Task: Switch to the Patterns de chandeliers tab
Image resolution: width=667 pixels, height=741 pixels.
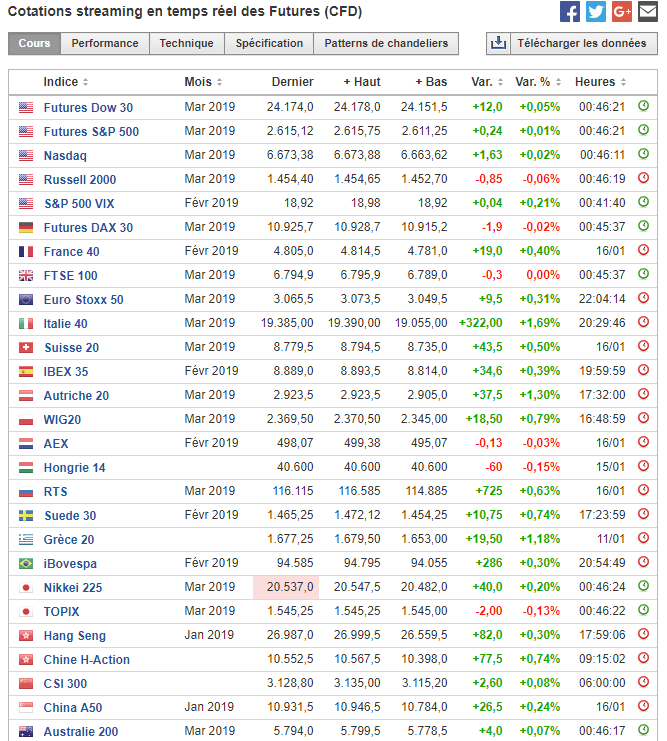Action: (386, 43)
